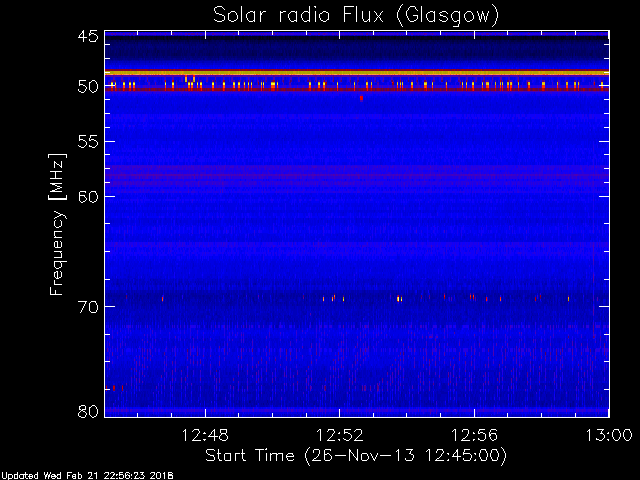Select the 80 MHz frequency axis label
Screen dimensions: 640x480
[88, 411]
